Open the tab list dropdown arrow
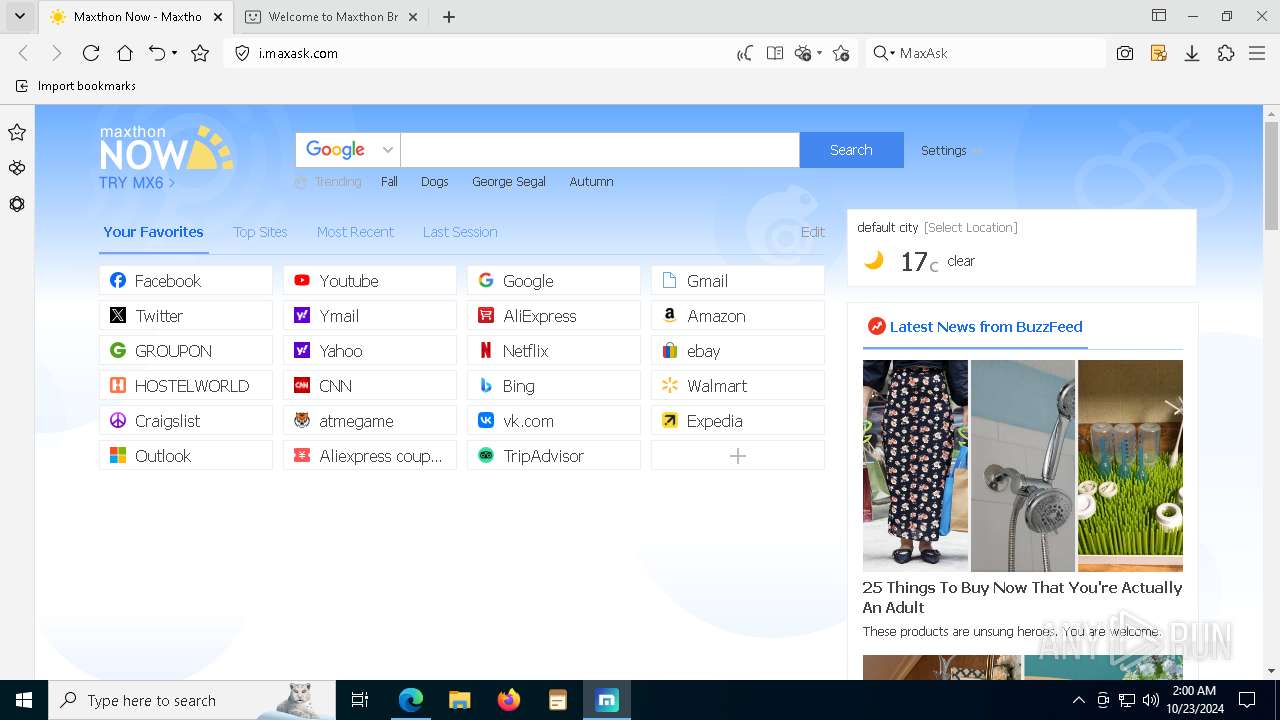1280x720 pixels. coord(19,16)
